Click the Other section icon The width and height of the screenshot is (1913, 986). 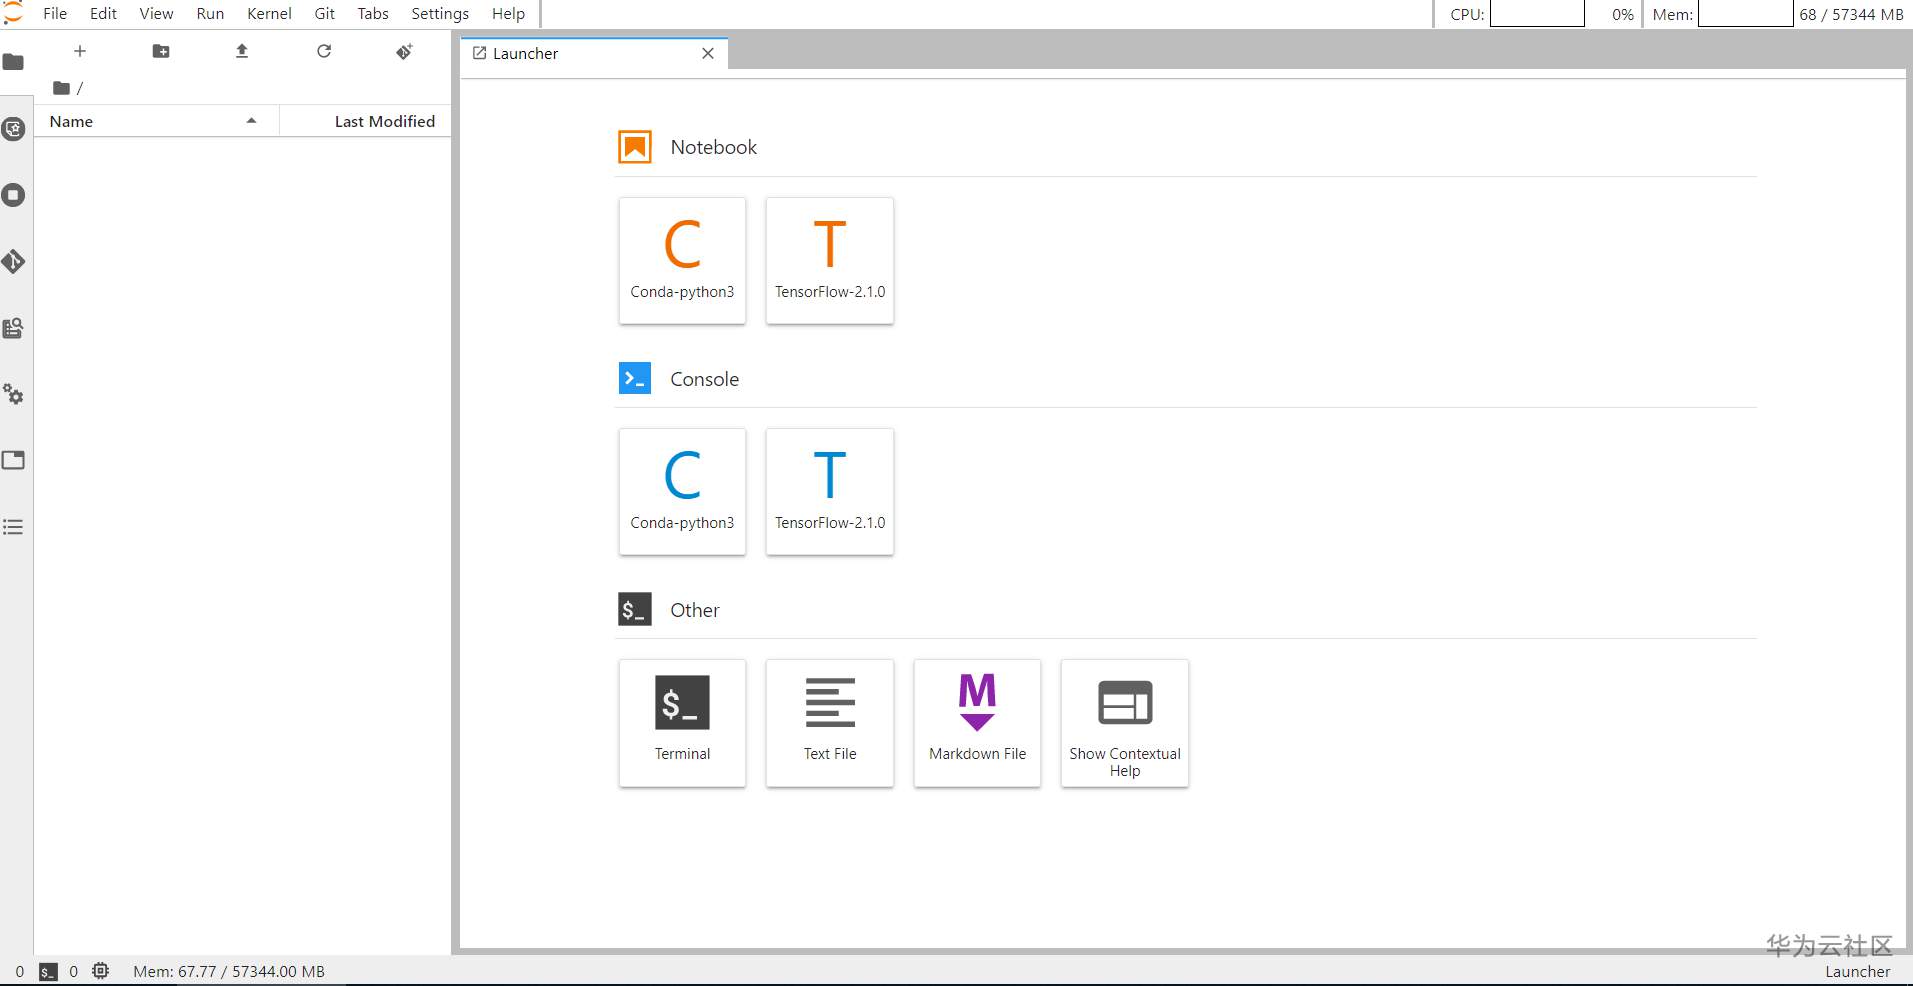635,609
